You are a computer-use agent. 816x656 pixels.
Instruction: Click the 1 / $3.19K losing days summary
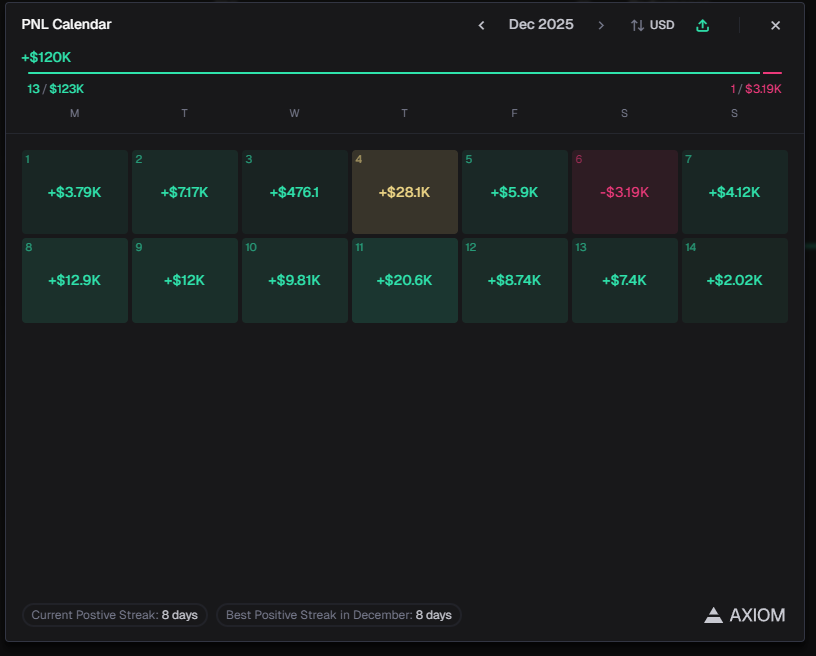point(756,89)
